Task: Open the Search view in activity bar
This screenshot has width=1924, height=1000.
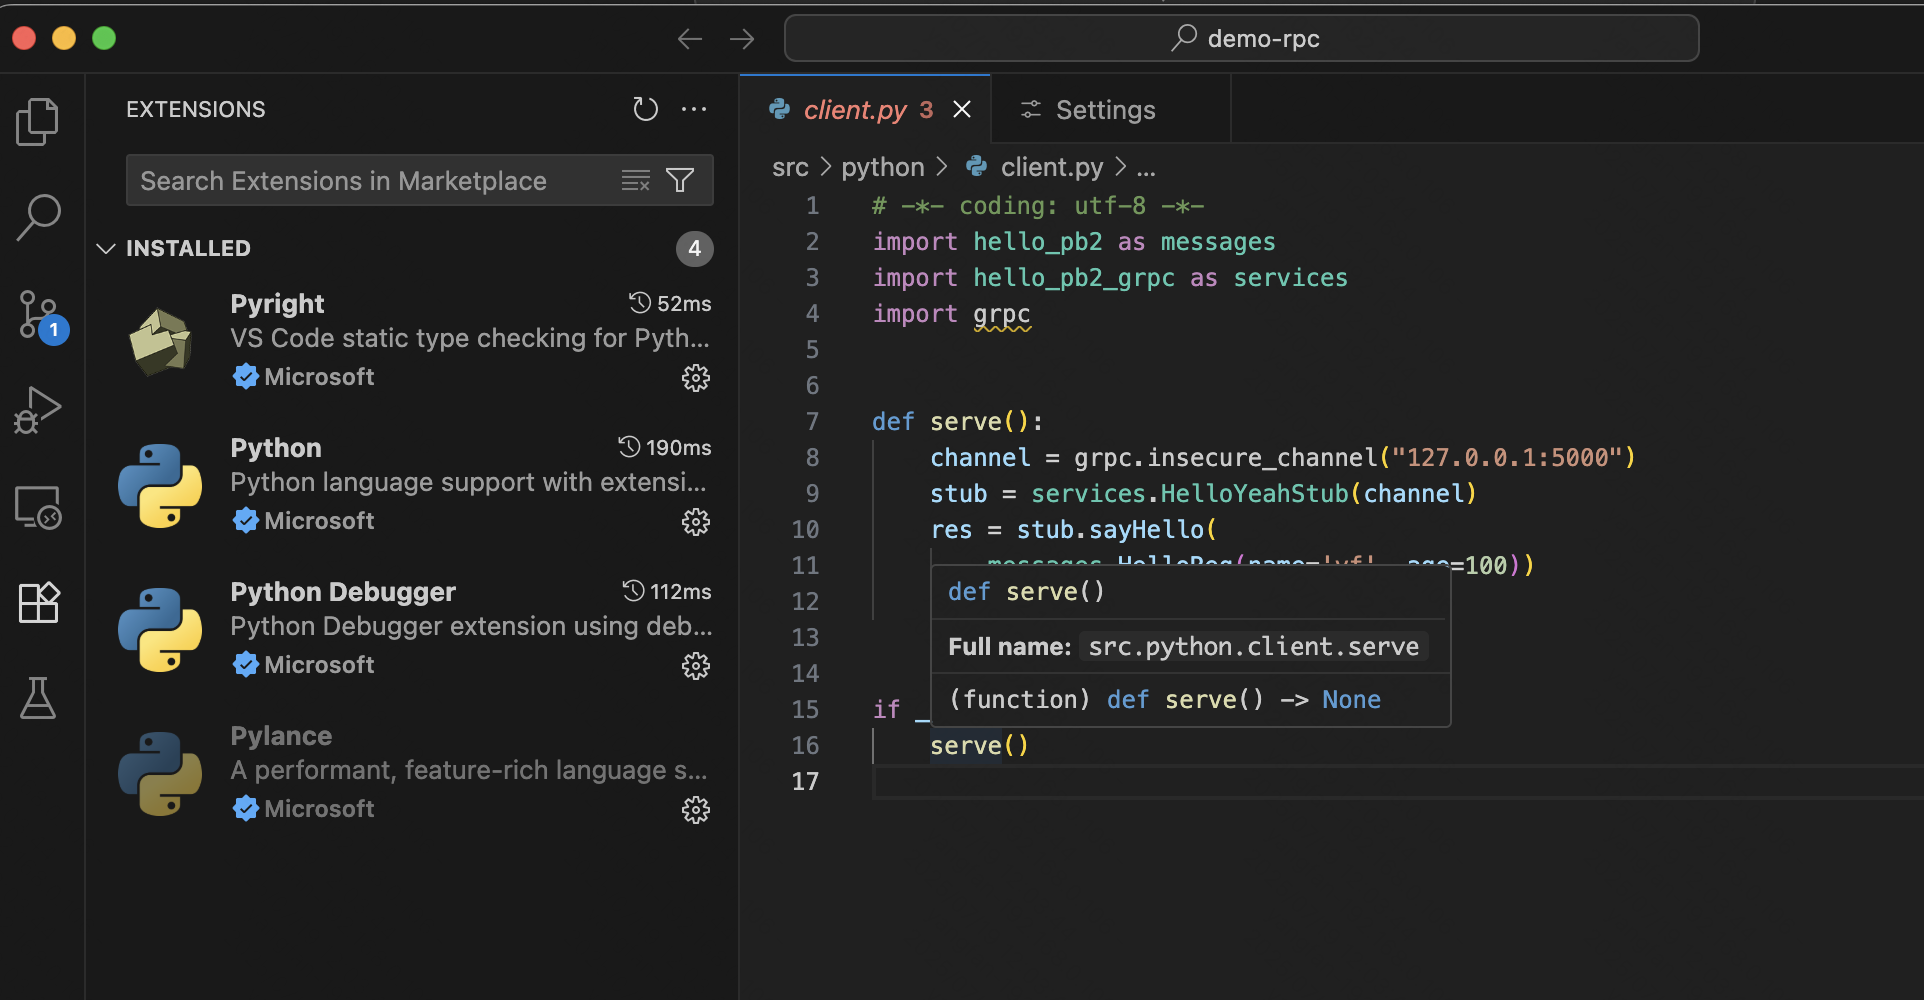Action: (x=38, y=217)
